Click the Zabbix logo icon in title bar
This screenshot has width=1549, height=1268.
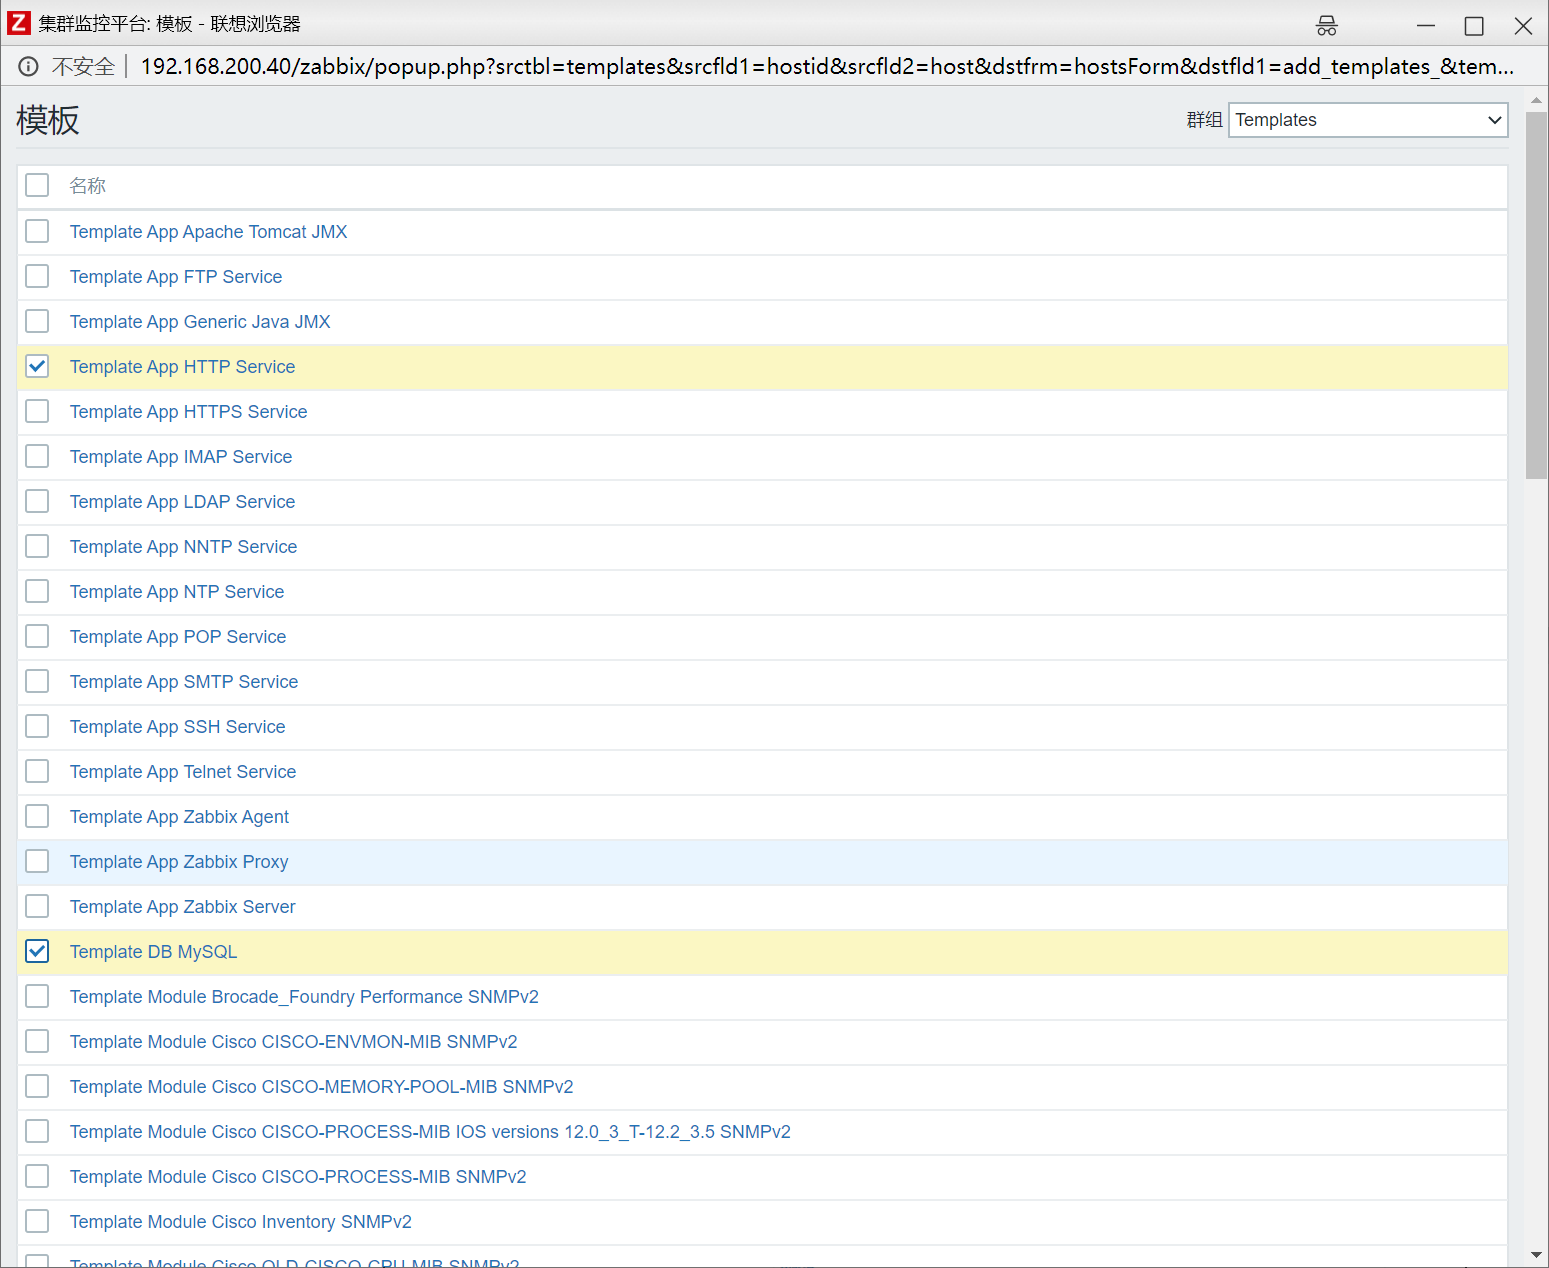19,23
